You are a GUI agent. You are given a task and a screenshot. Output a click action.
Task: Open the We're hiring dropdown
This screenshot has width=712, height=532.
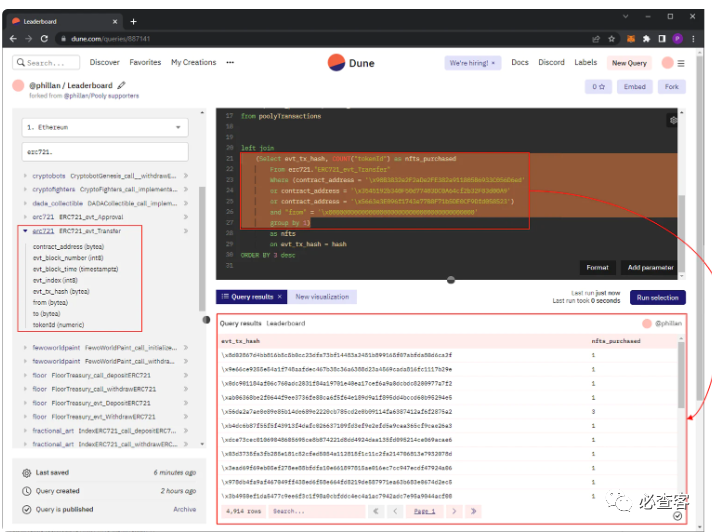click(472, 63)
